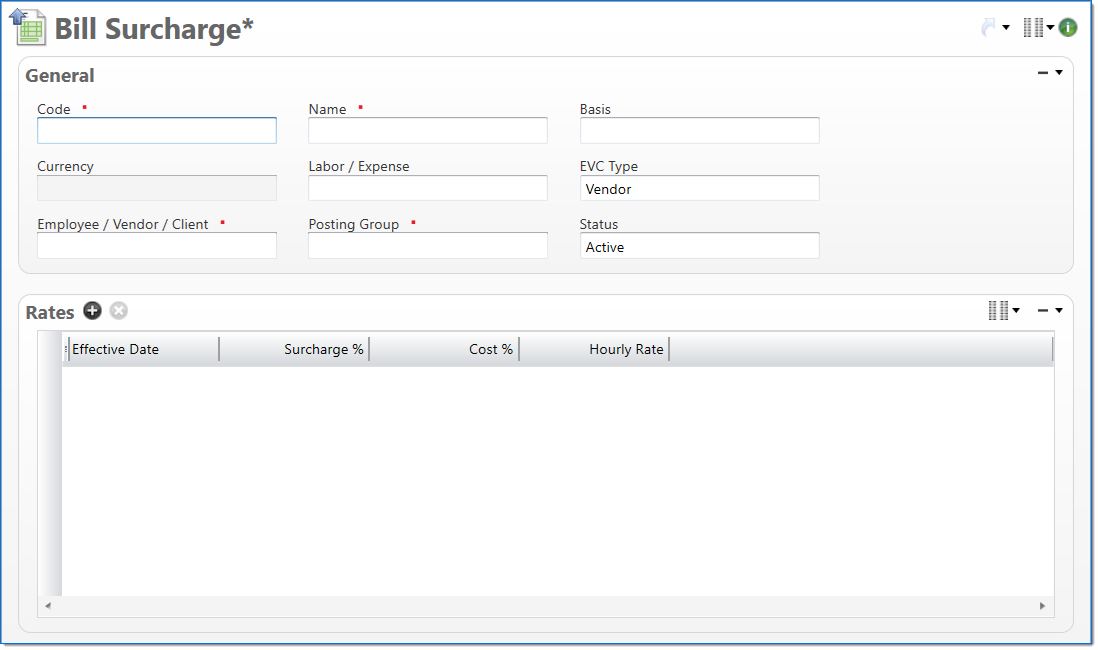Screen dimensions: 1098x650
Task: Click the Hourly Rate column header
Action: [595, 349]
